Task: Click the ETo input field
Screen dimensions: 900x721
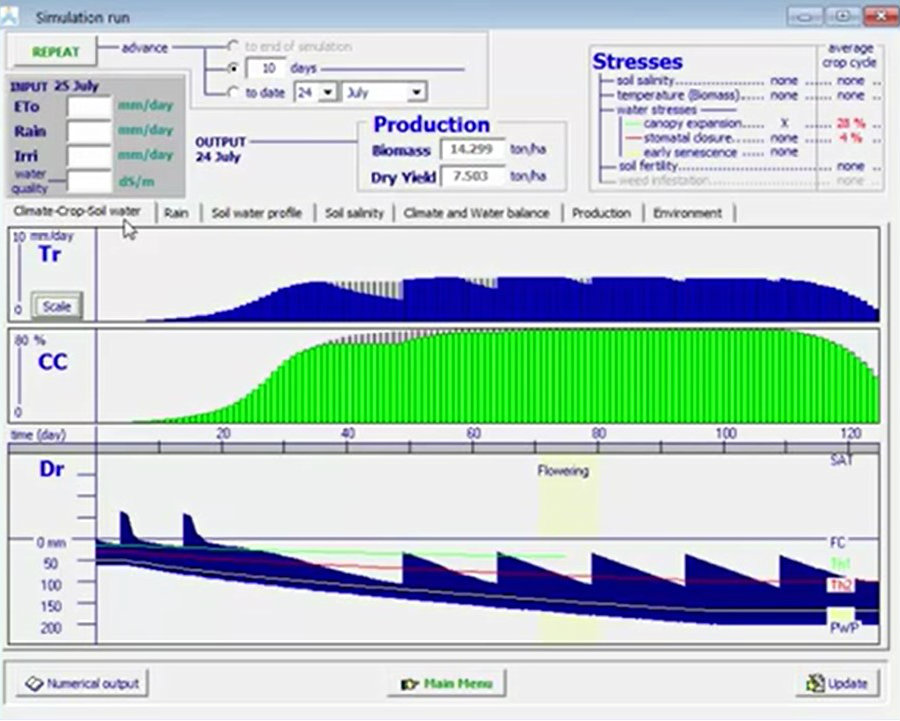Action: 89,107
